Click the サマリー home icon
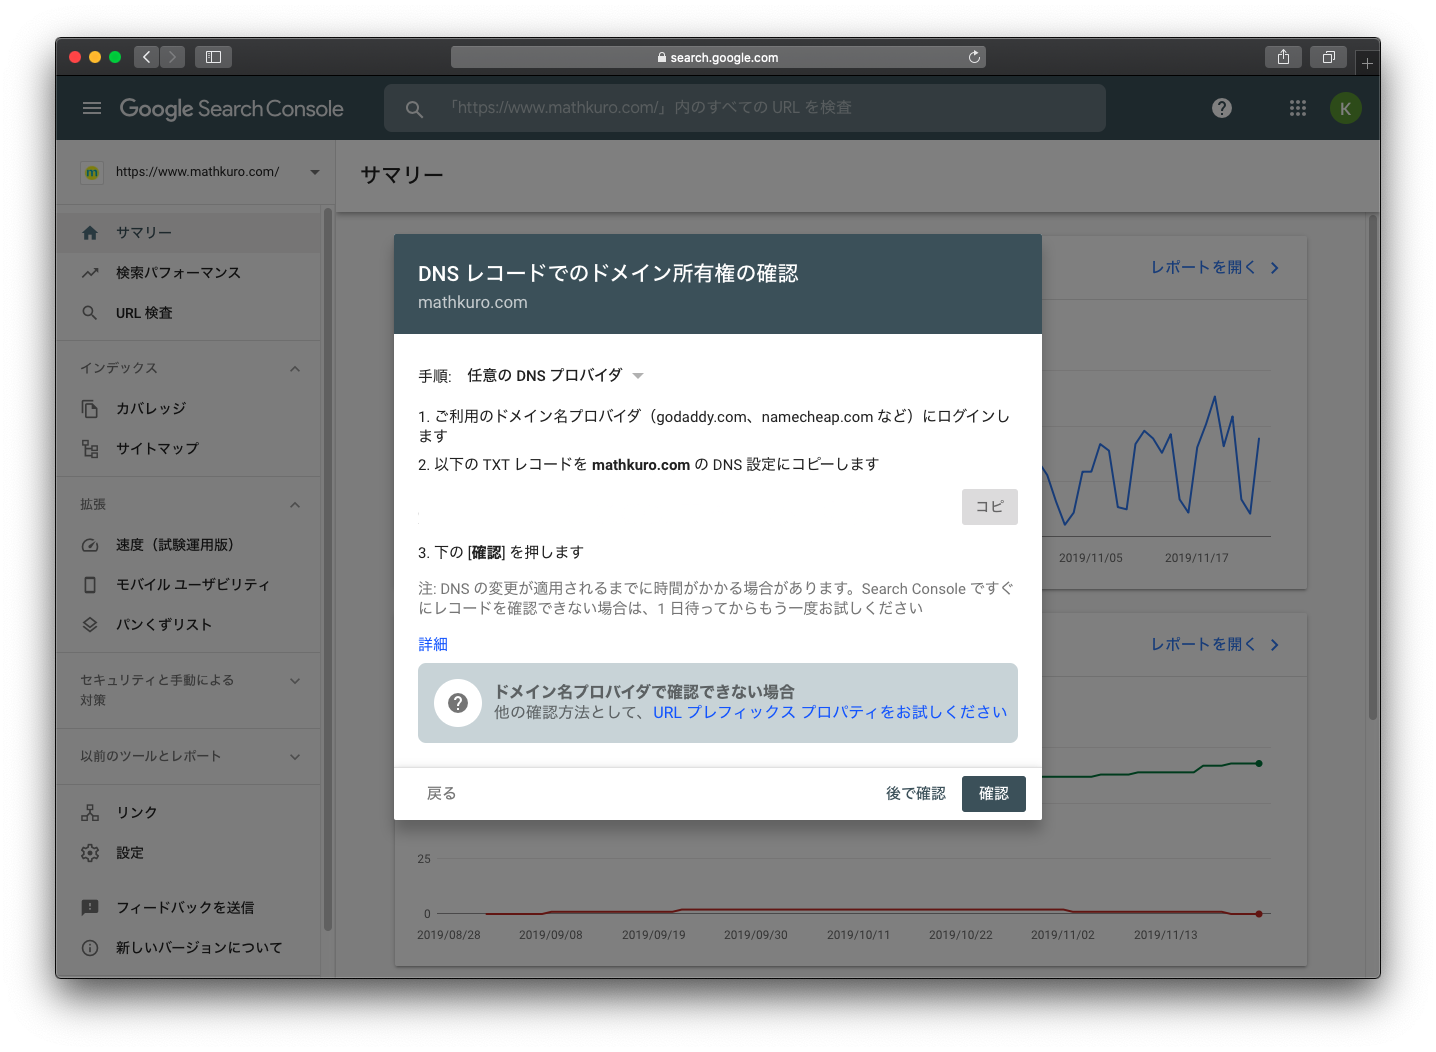Screen dimensions: 1436x1052 (90, 233)
